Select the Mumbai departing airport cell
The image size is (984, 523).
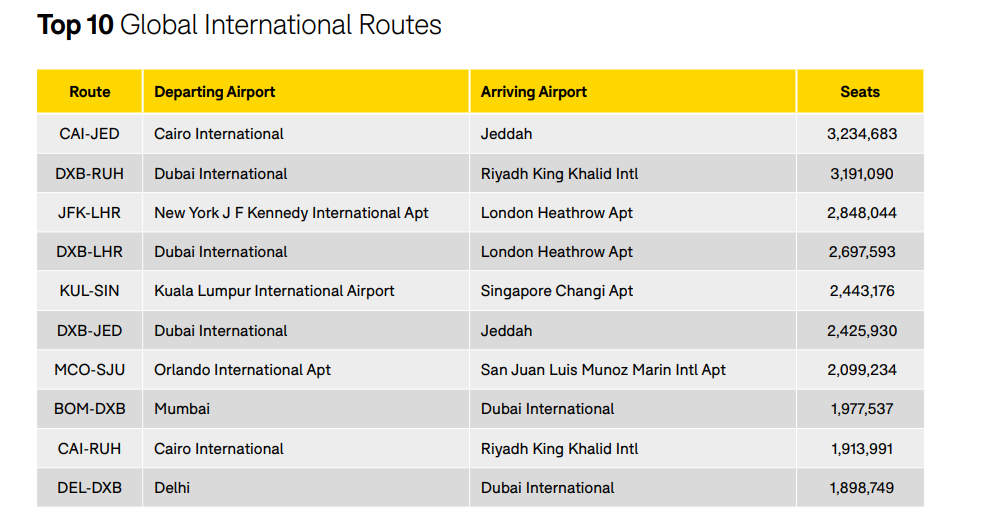point(306,409)
